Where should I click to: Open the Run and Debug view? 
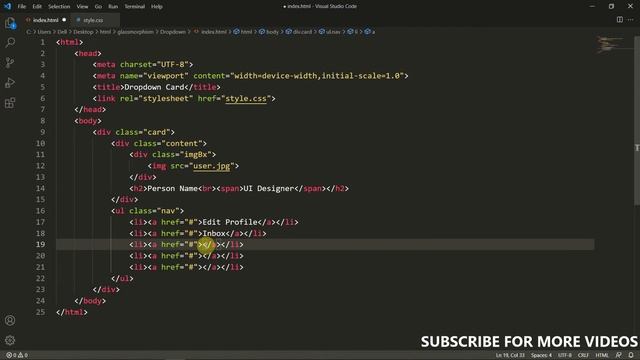[10, 82]
